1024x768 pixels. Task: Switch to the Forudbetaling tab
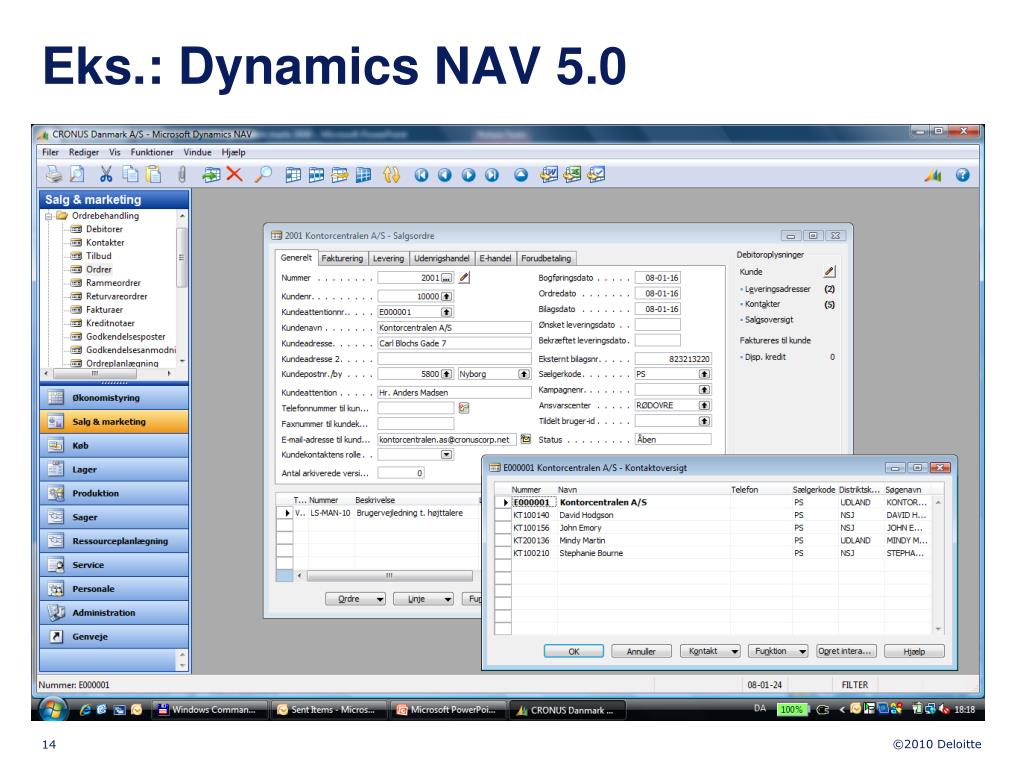[546, 258]
